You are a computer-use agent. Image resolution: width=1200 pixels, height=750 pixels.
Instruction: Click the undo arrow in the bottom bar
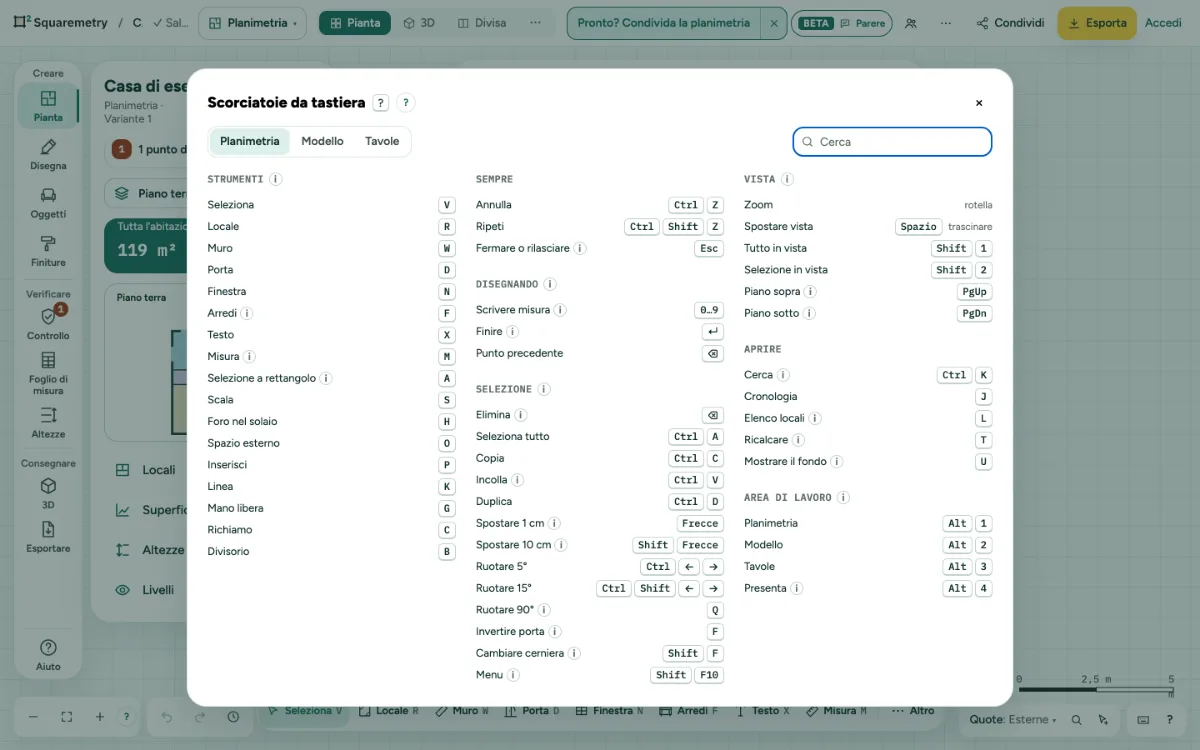pyautogui.click(x=167, y=717)
